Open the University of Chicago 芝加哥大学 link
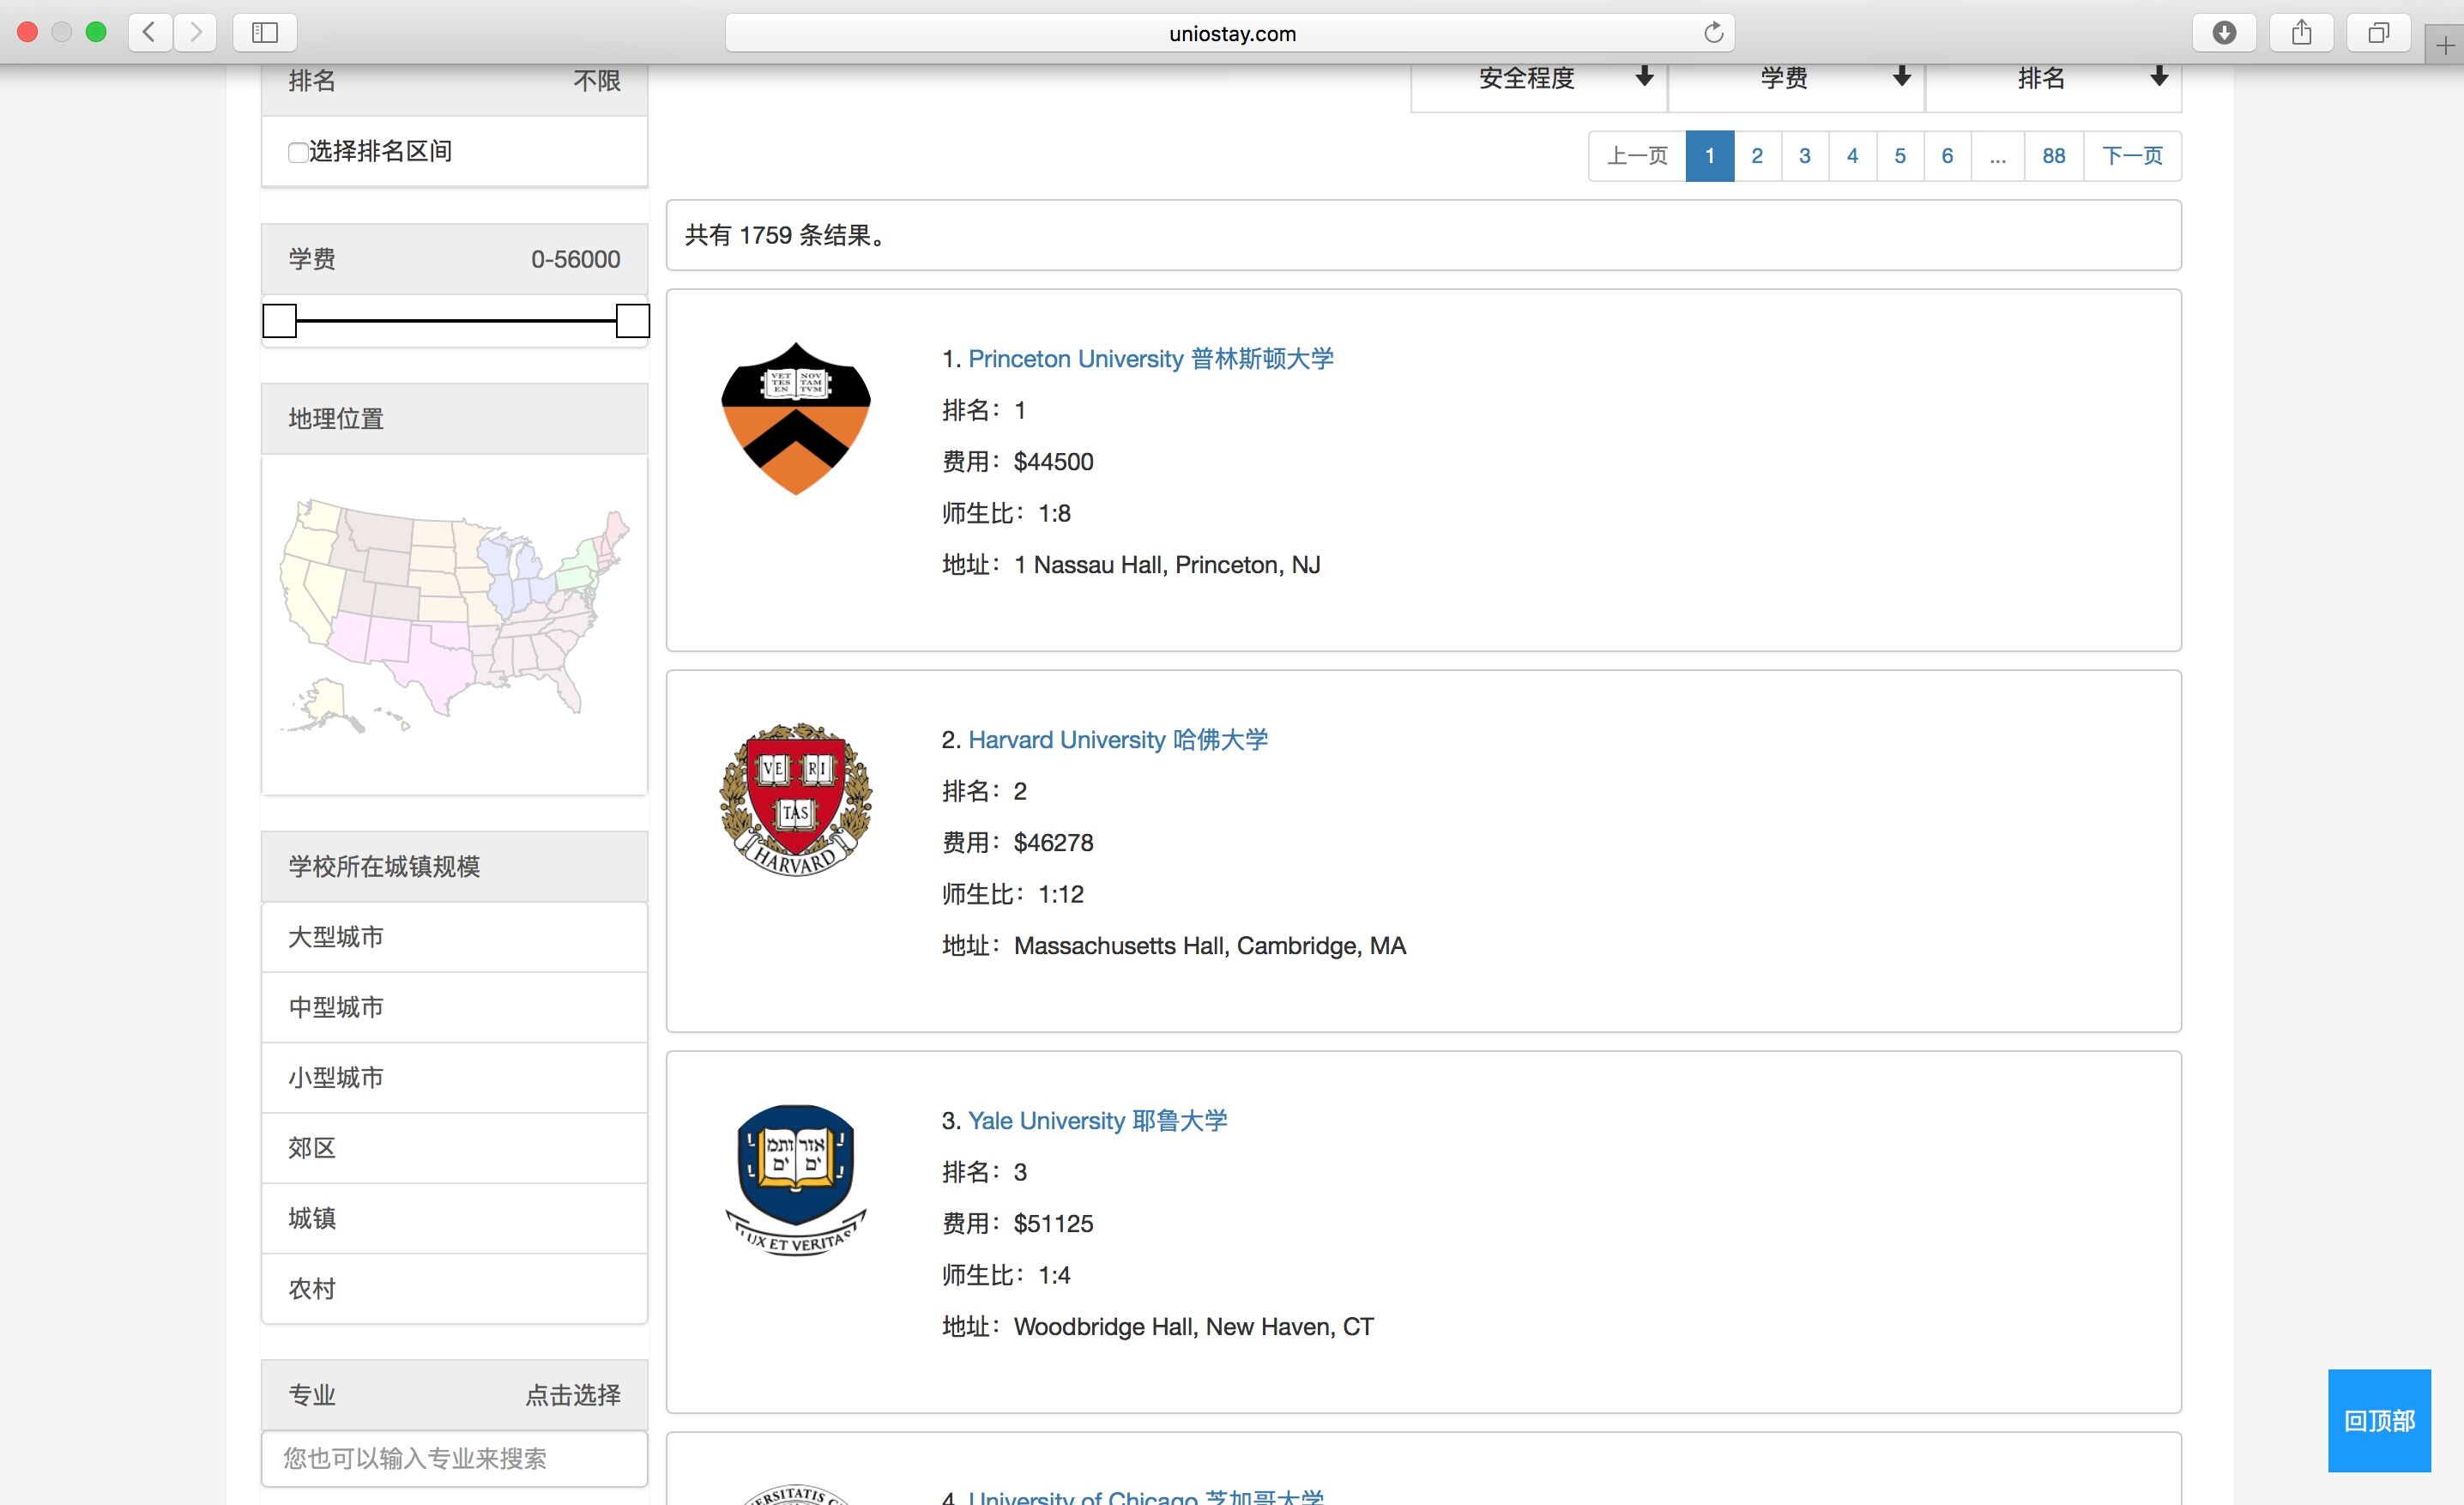2464x1505 pixels. click(x=1146, y=1496)
